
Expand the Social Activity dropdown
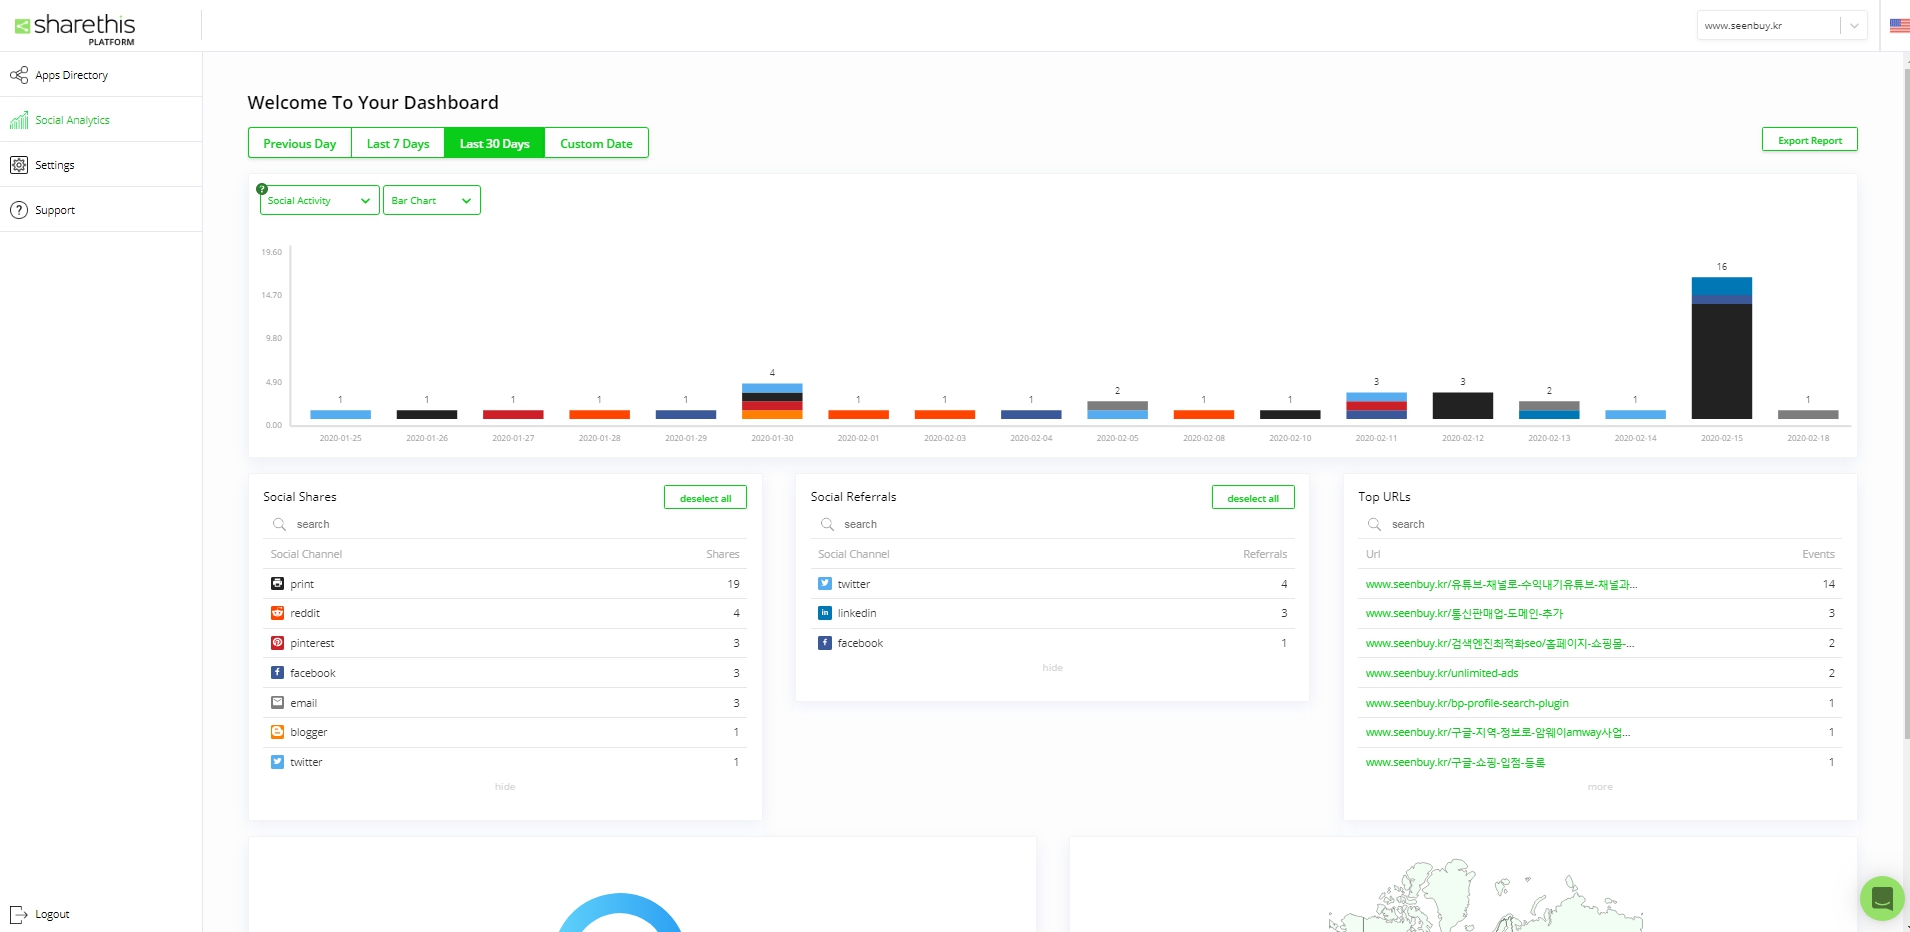319,201
